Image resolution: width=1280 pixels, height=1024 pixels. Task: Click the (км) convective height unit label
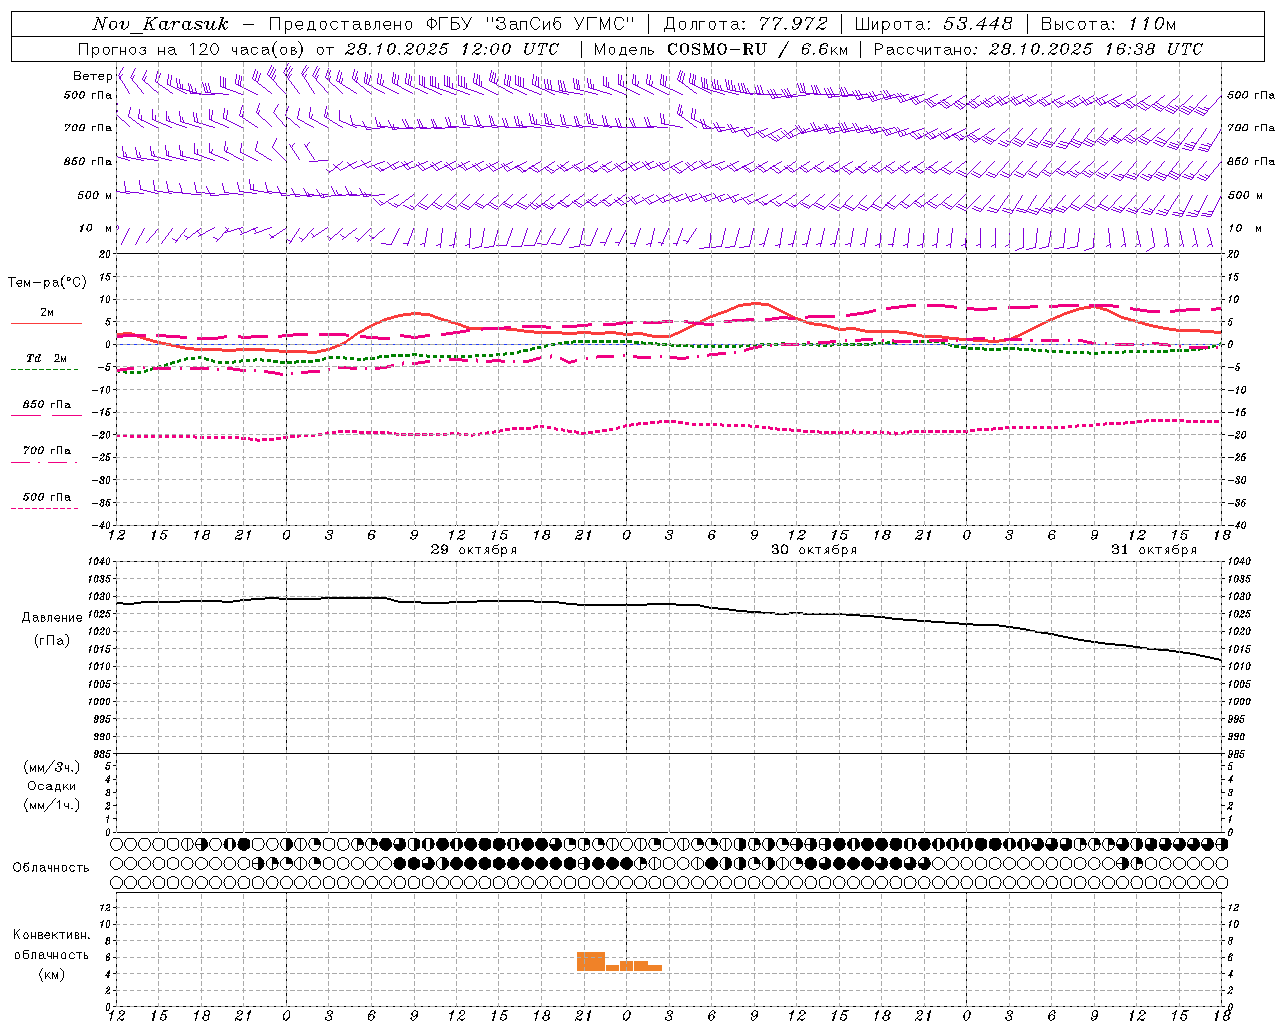pyautogui.click(x=52, y=974)
